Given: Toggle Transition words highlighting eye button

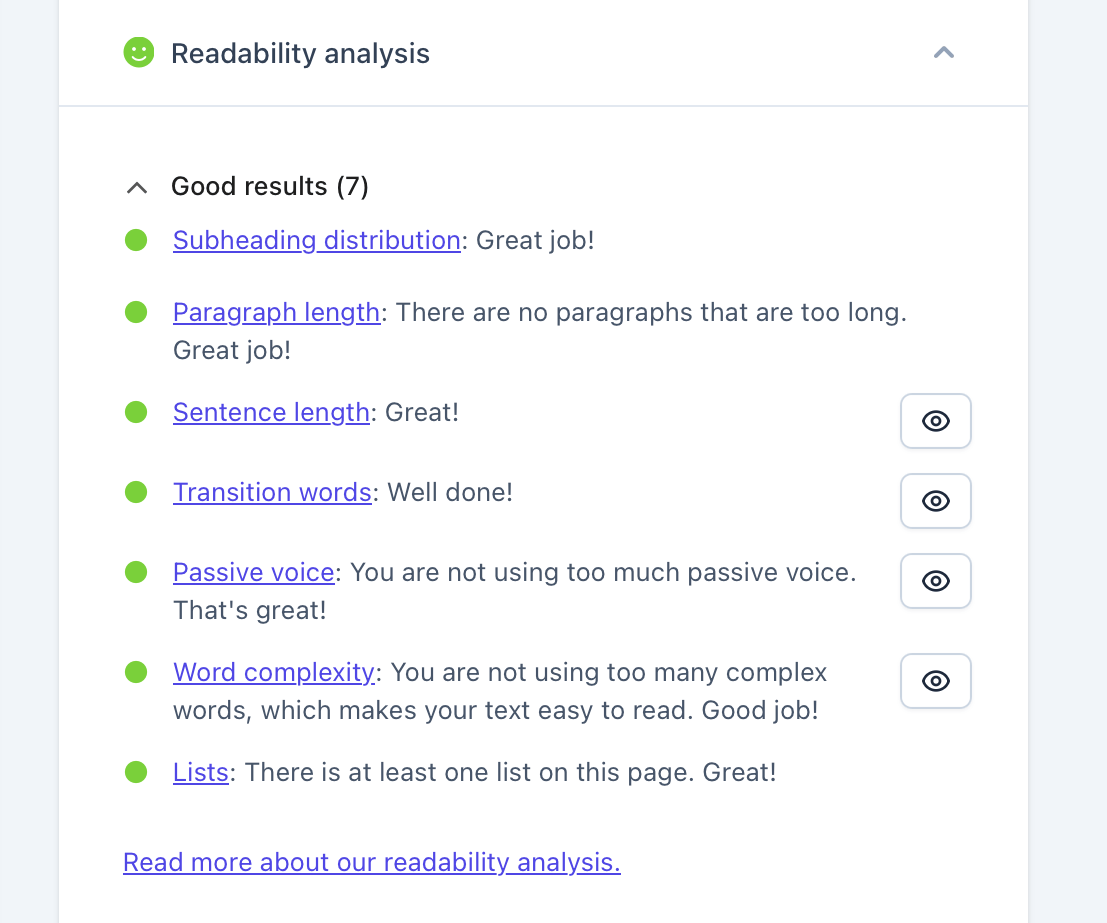Looking at the screenshot, I should [935, 501].
